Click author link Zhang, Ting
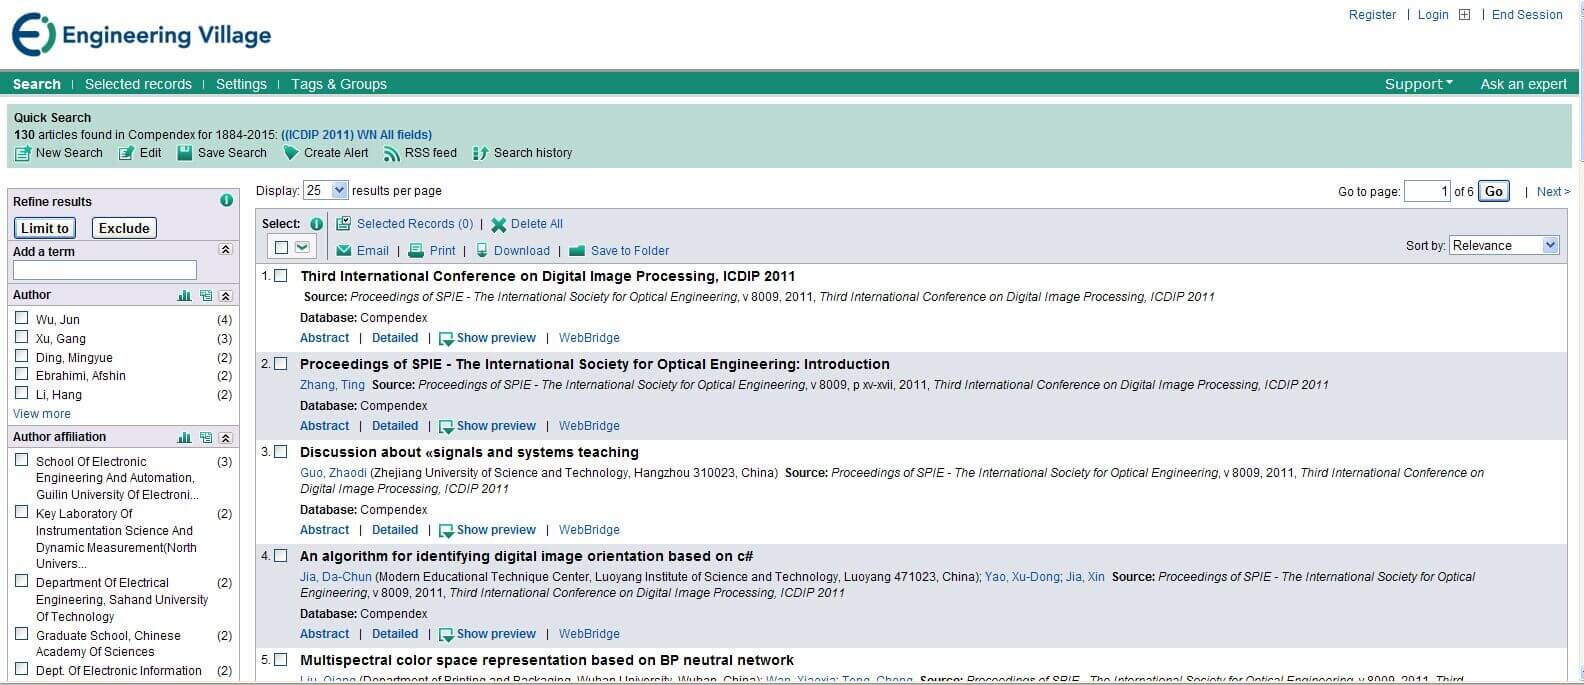Screen dimensions: 1584x685 click(x=332, y=385)
